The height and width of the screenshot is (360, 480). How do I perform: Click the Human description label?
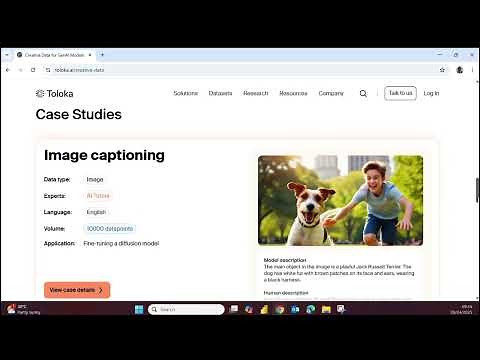click(x=286, y=293)
